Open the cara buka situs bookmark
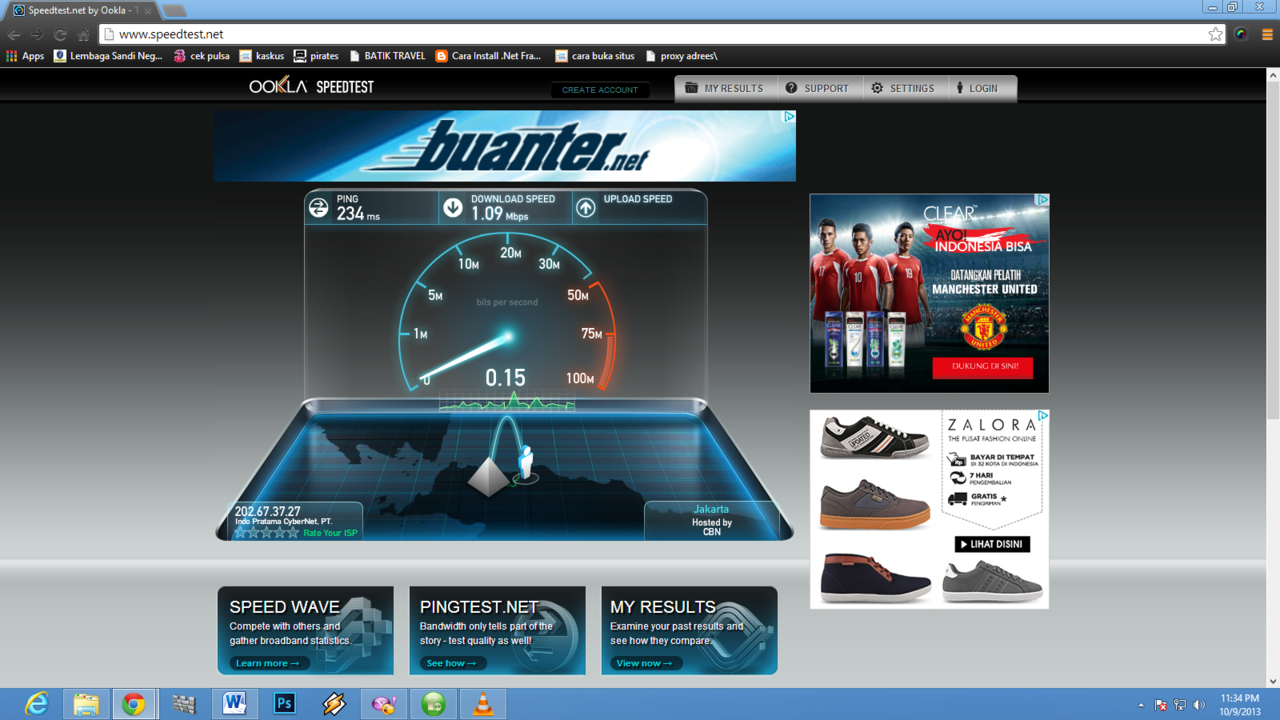The height and width of the screenshot is (720, 1280). [594, 56]
